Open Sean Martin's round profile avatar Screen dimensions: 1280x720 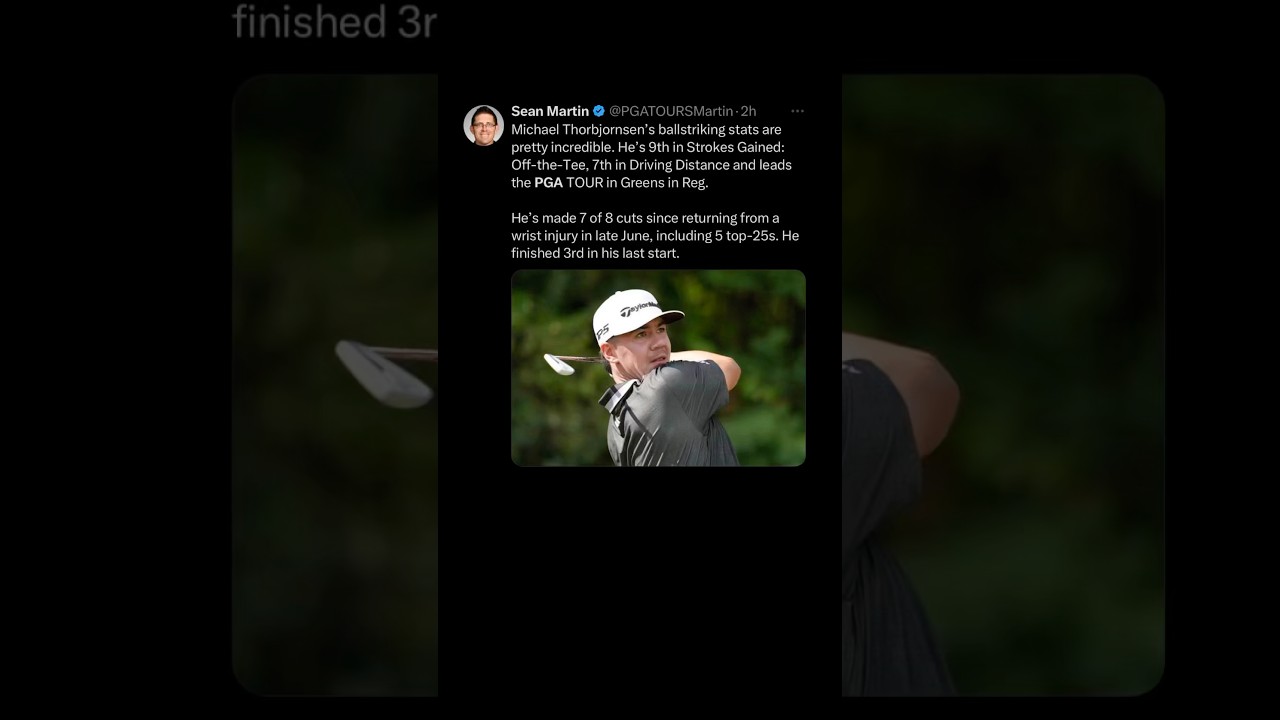point(483,125)
